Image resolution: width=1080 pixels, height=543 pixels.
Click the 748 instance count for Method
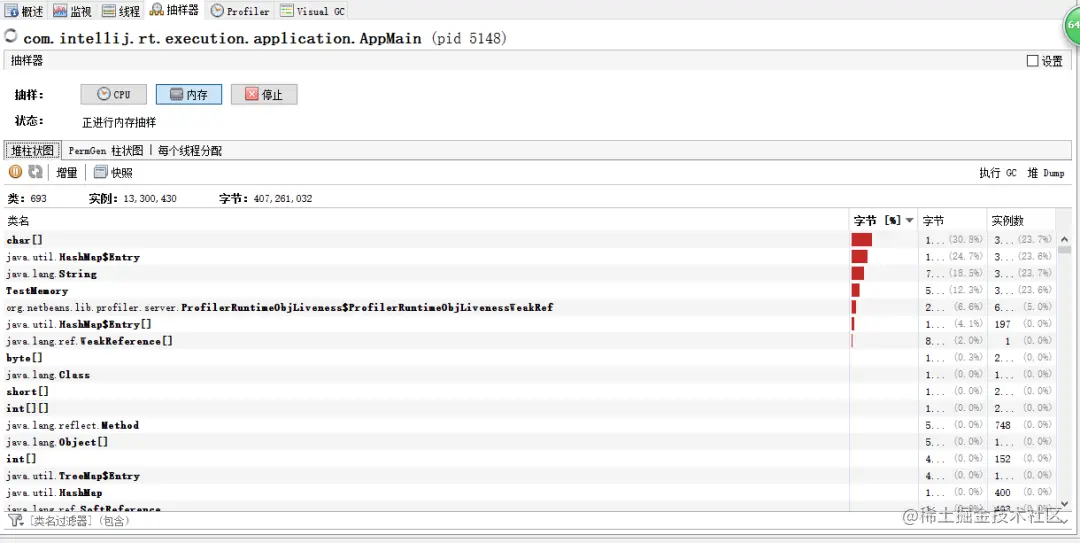(1002, 425)
